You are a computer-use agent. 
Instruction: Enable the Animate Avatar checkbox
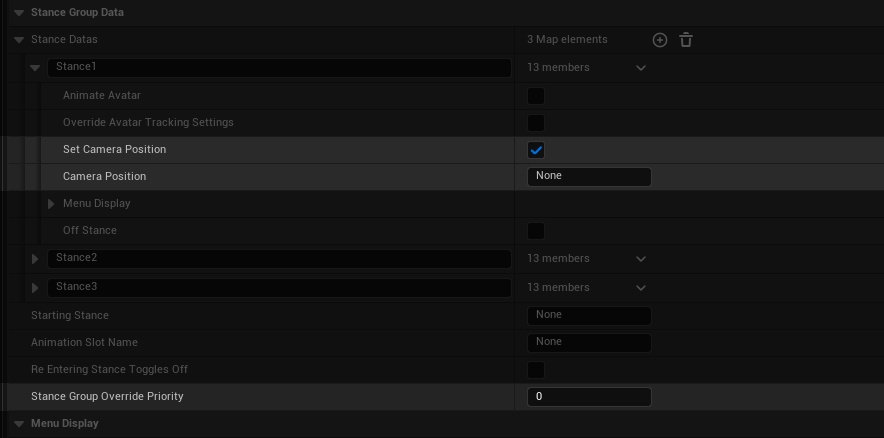(536, 96)
